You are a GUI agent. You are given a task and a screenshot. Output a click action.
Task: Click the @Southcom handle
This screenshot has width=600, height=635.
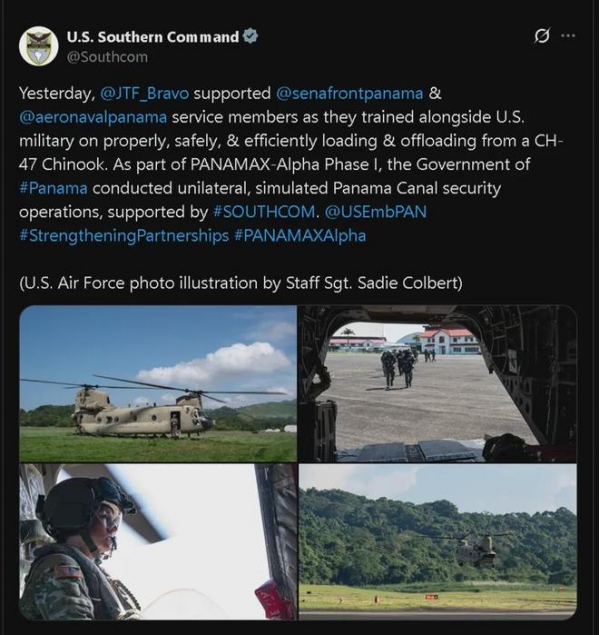107,57
